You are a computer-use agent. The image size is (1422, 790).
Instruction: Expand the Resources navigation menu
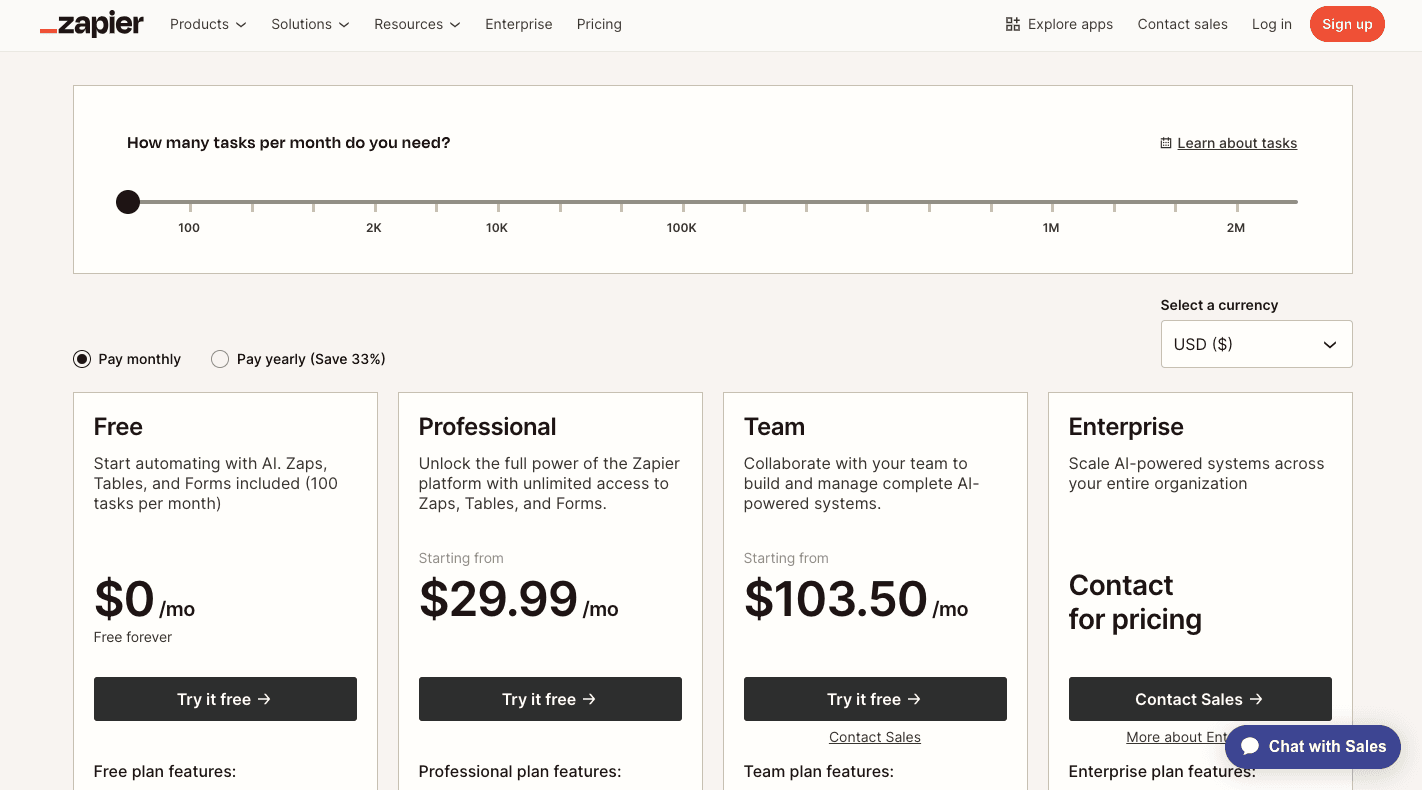point(416,24)
